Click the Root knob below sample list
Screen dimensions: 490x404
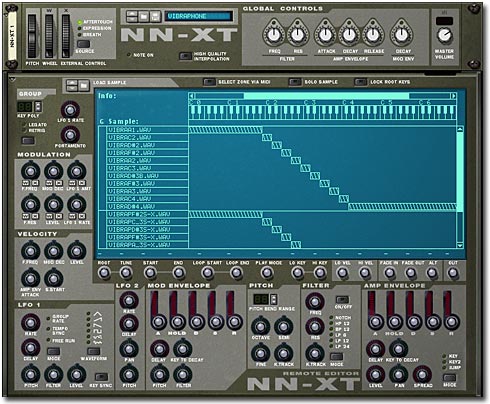point(104,273)
